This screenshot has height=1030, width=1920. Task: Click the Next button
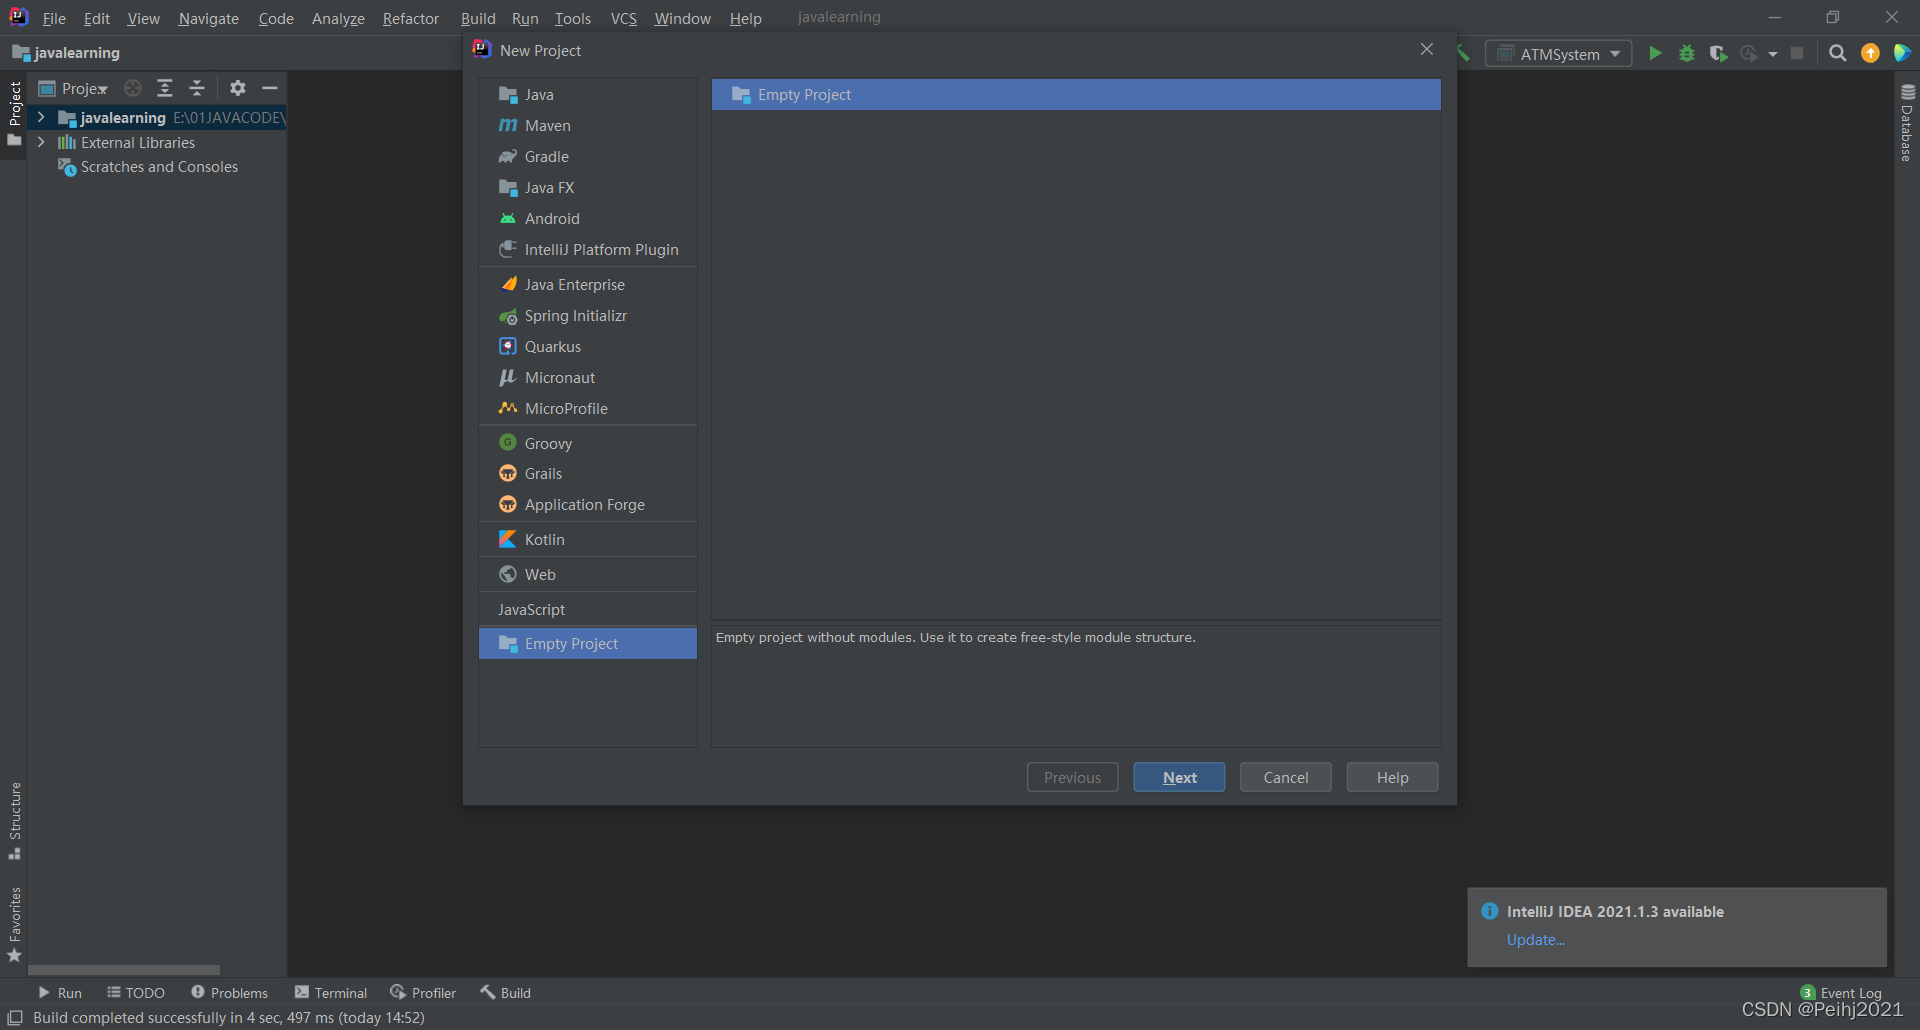pos(1179,777)
